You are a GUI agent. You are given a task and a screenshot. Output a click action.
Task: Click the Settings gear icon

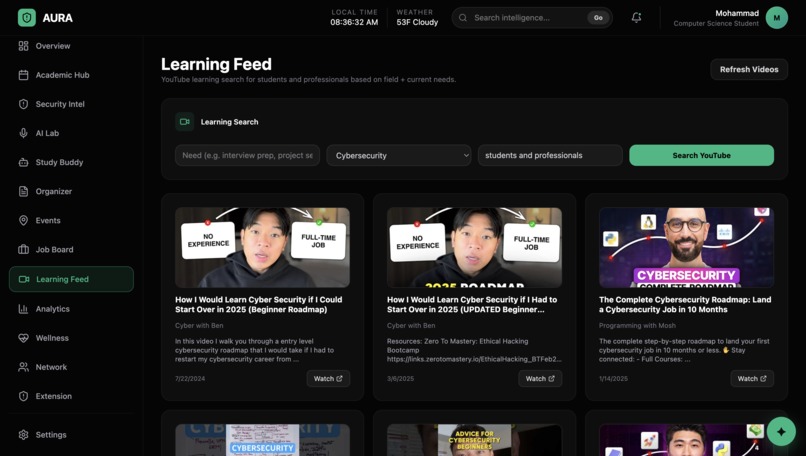point(23,435)
